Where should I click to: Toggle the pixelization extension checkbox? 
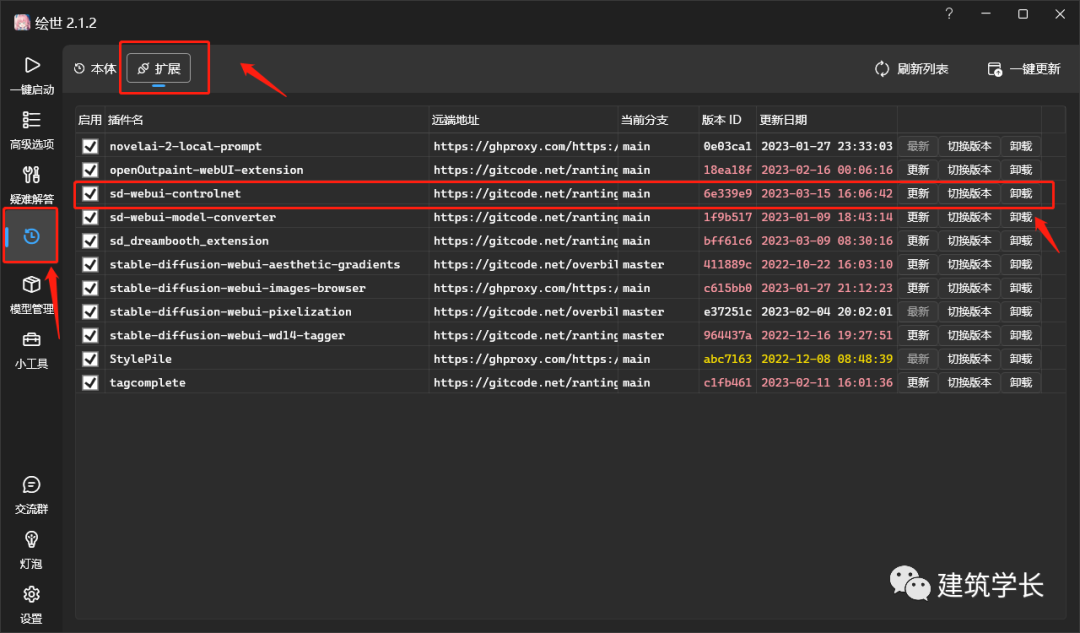90,311
